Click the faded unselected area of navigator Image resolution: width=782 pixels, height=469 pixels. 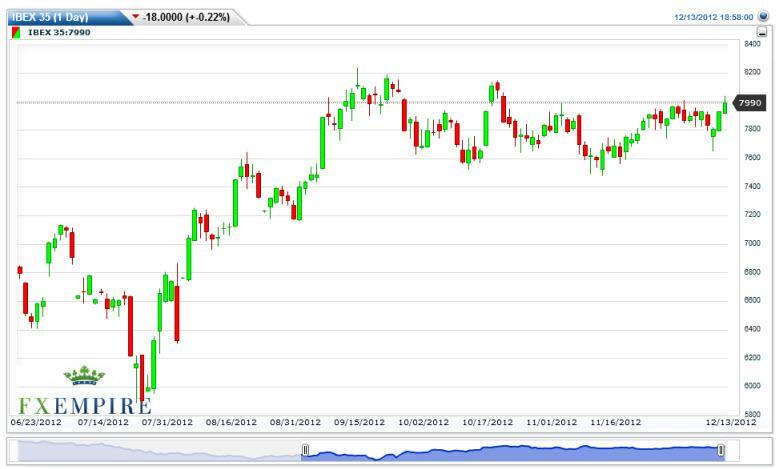(x=160, y=451)
